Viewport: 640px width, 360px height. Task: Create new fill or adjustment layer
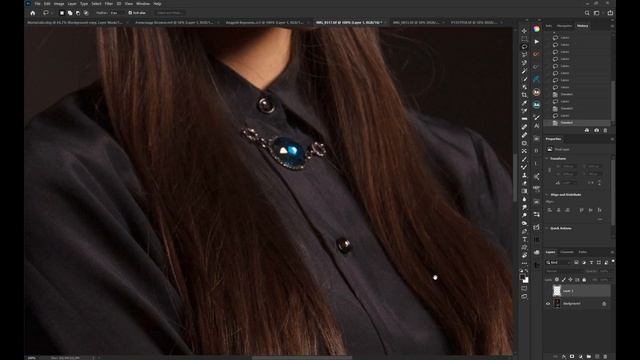click(x=580, y=356)
